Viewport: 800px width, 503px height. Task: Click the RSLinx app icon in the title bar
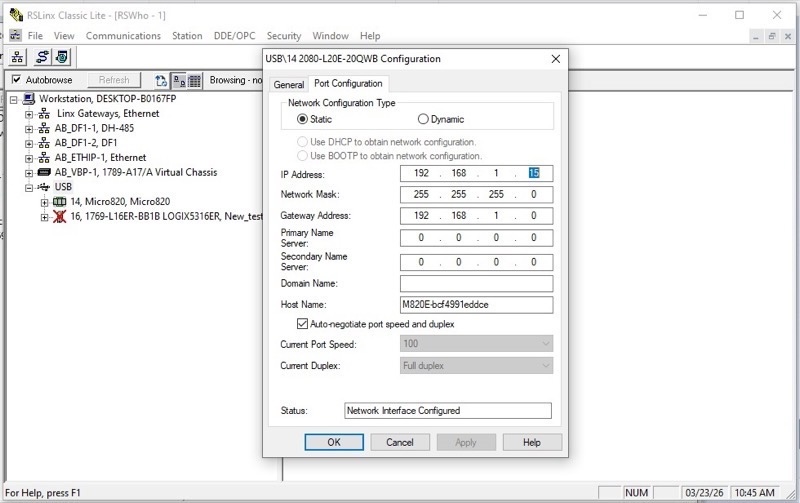16,15
